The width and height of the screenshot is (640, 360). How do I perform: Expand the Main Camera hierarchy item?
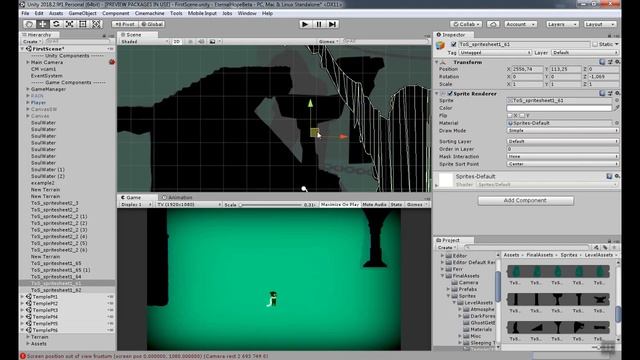[x=28, y=62]
